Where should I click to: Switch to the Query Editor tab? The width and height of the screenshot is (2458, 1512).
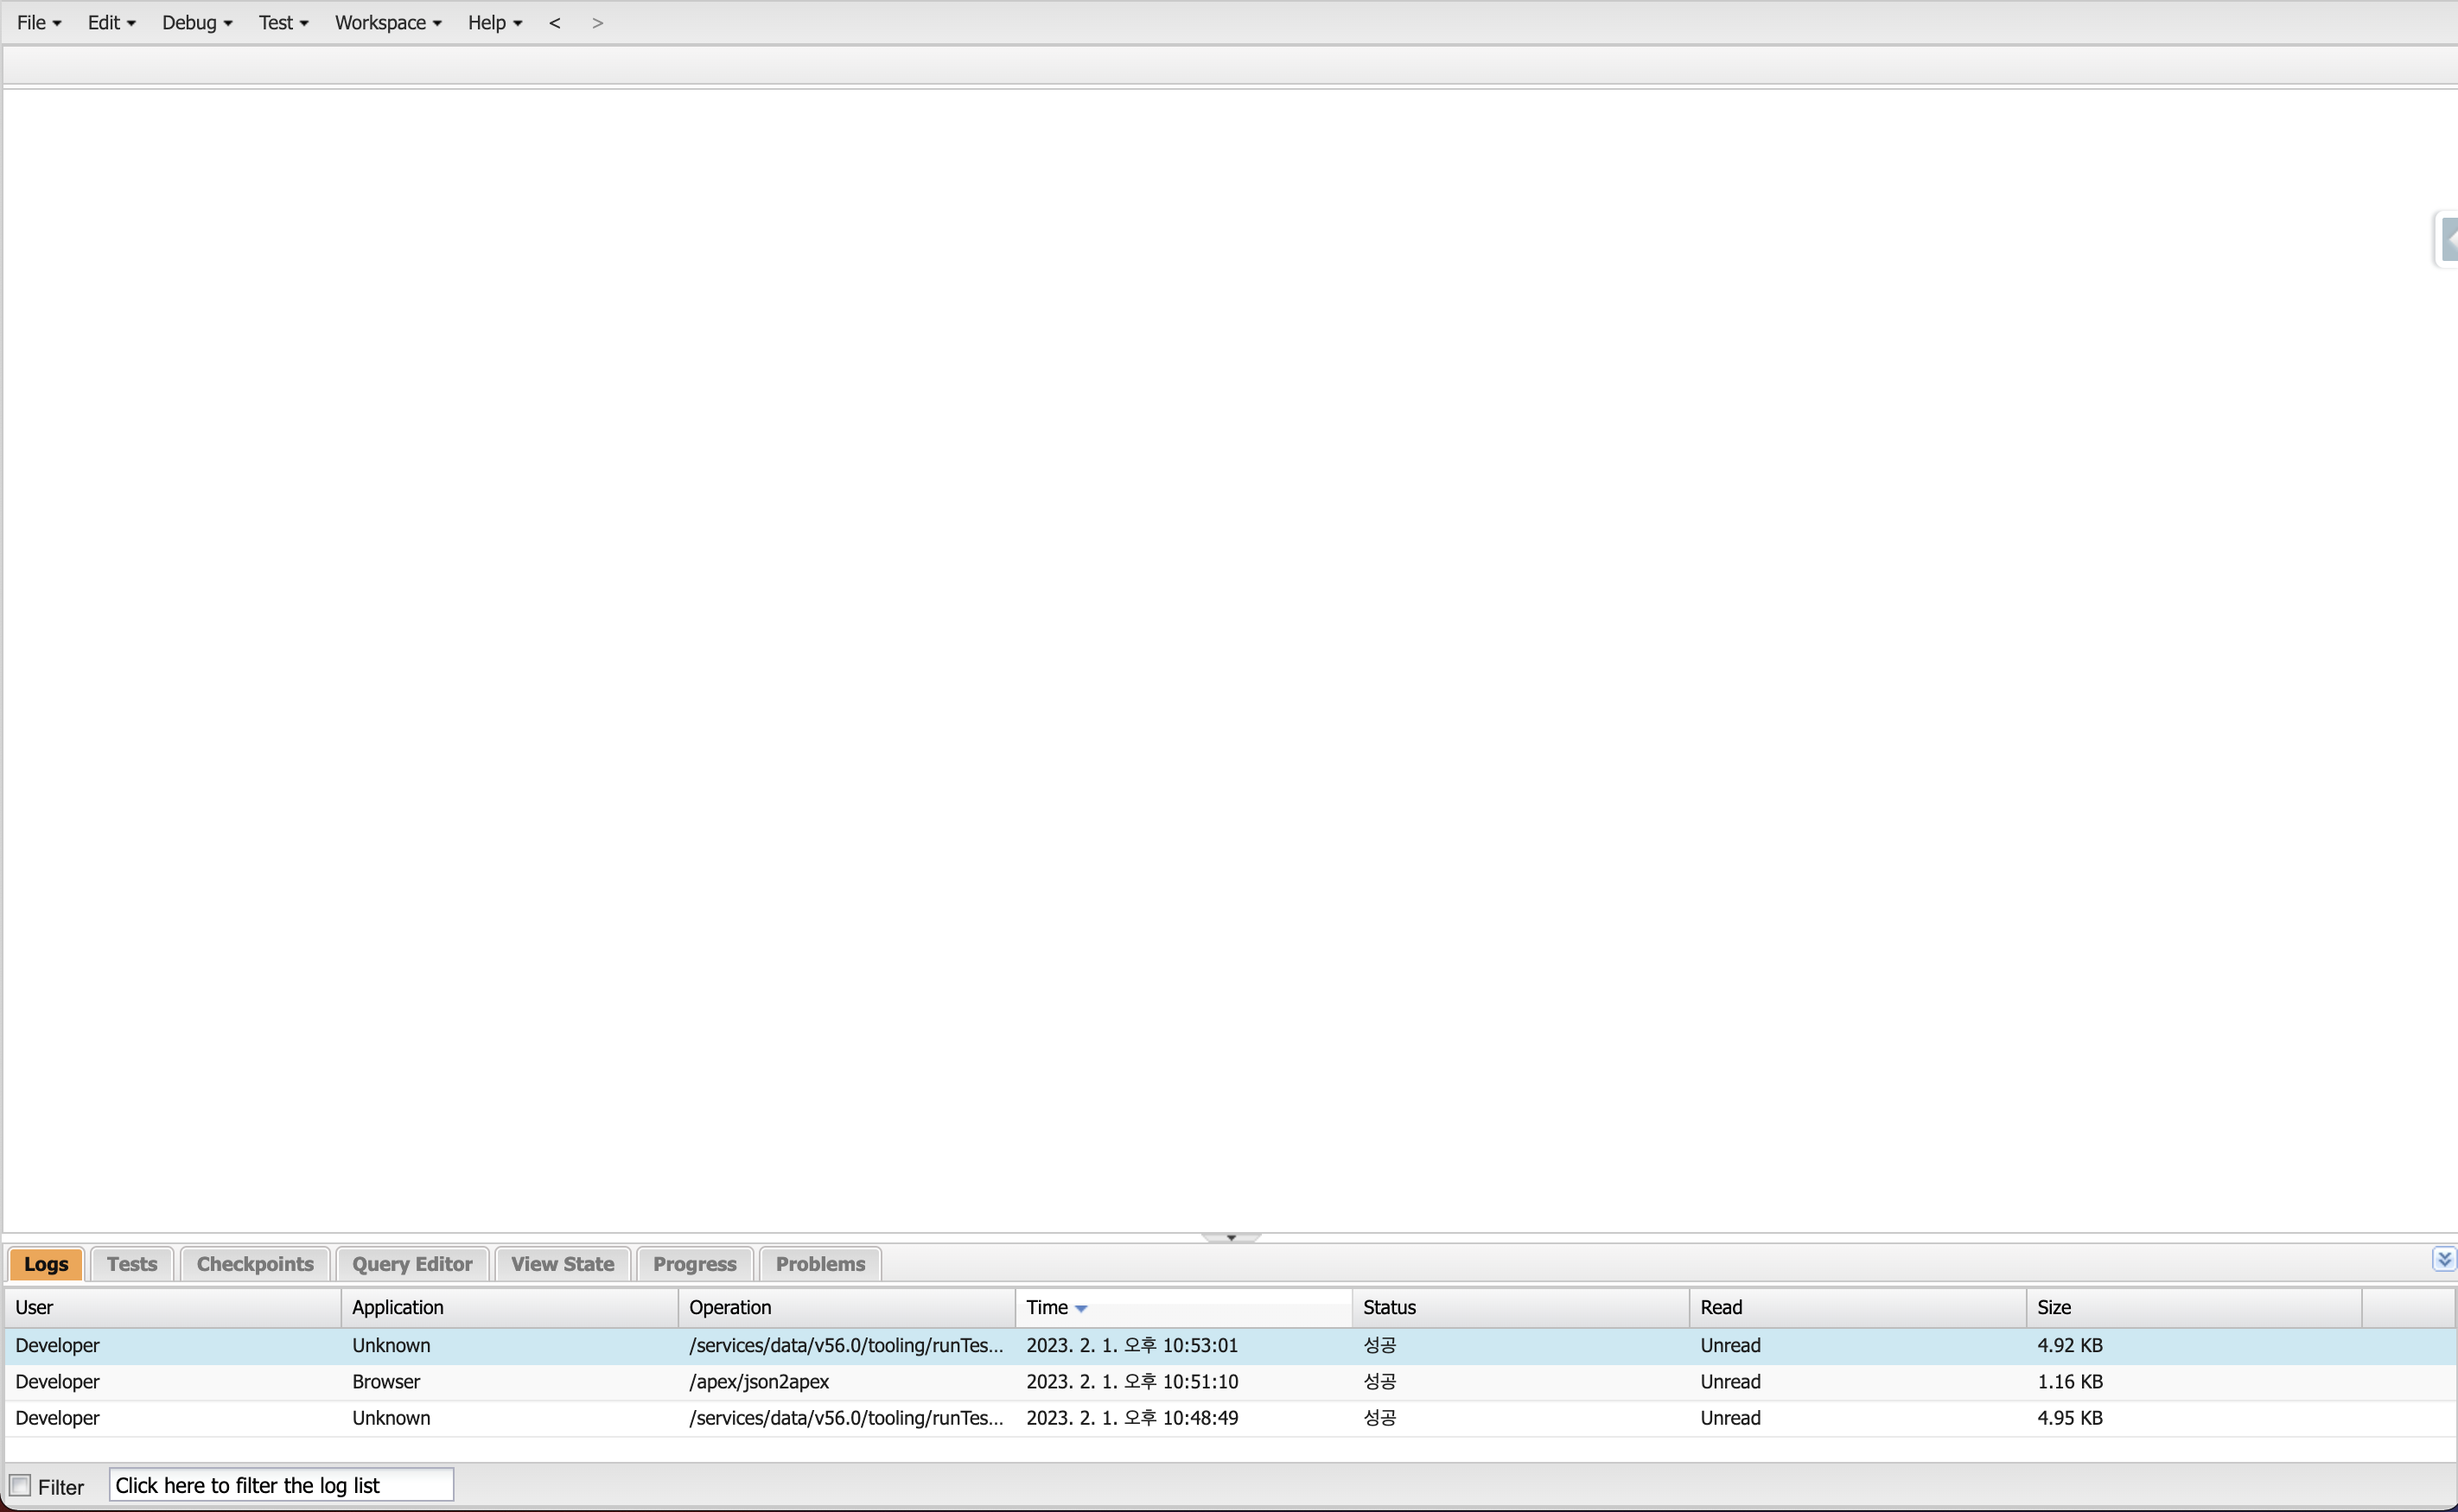click(412, 1264)
